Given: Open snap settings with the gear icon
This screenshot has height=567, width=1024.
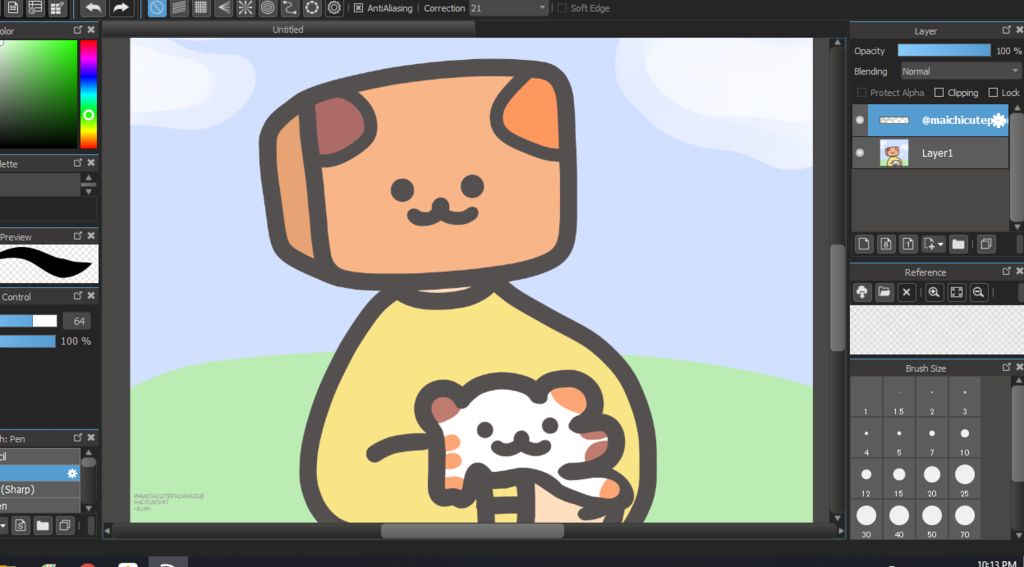Looking at the screenshot, I should click(334, 8).
